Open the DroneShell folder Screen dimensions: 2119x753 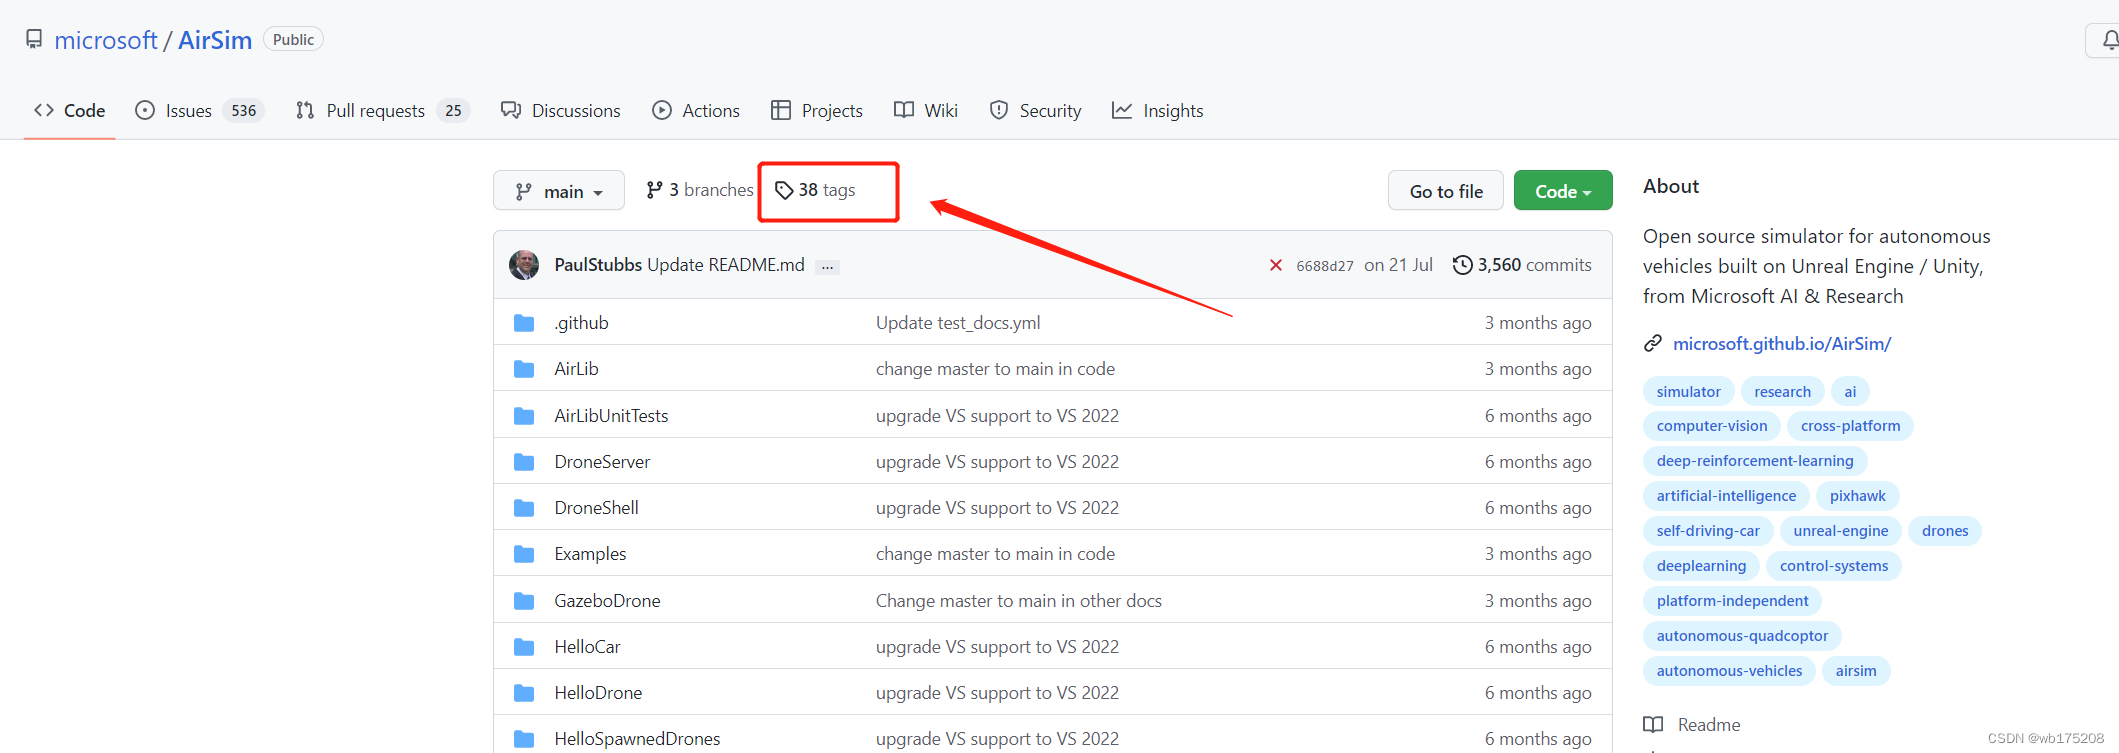click(596, 508)
